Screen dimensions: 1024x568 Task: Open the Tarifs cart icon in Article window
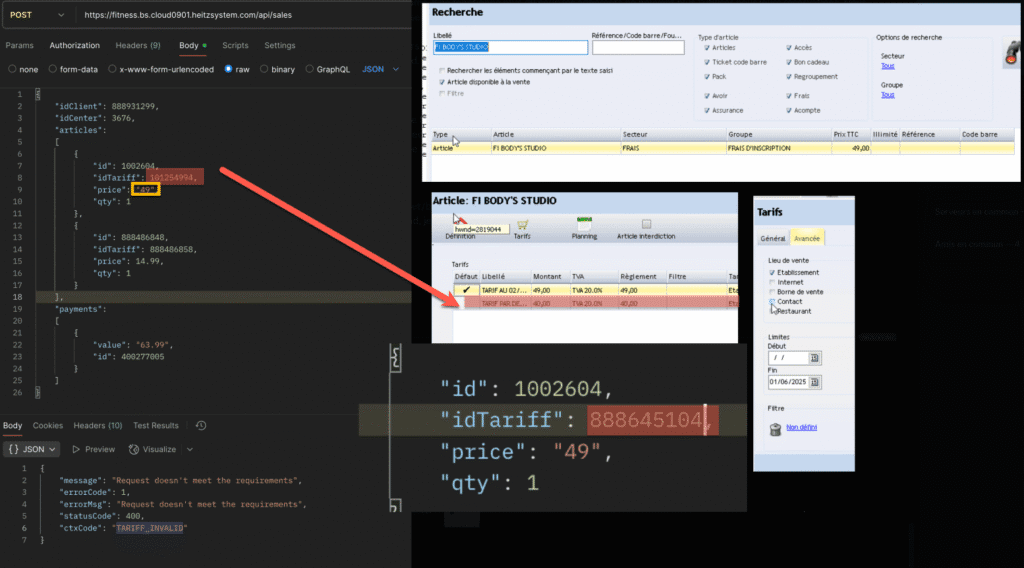click(x=522, y=225)
